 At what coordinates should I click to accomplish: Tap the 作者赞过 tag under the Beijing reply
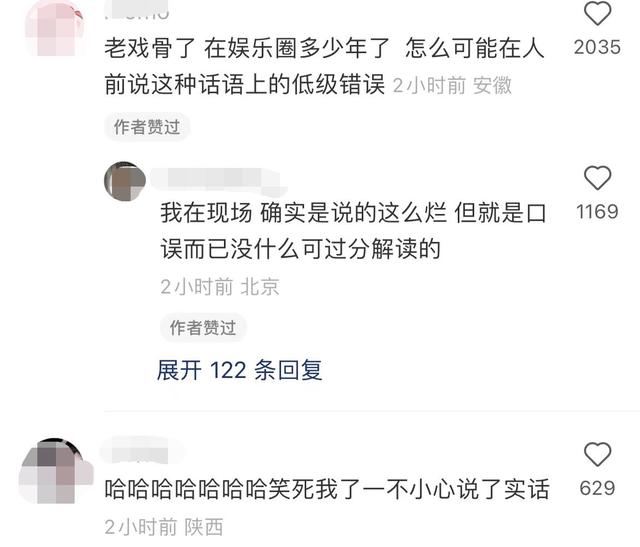(x=203, y=327)
